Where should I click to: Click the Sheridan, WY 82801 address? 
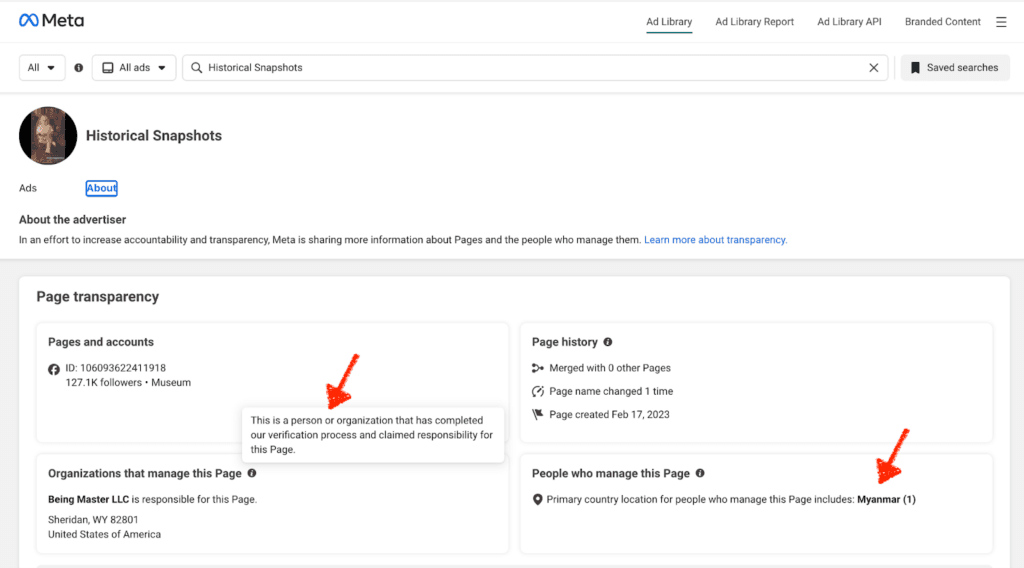tap(93, 520)
